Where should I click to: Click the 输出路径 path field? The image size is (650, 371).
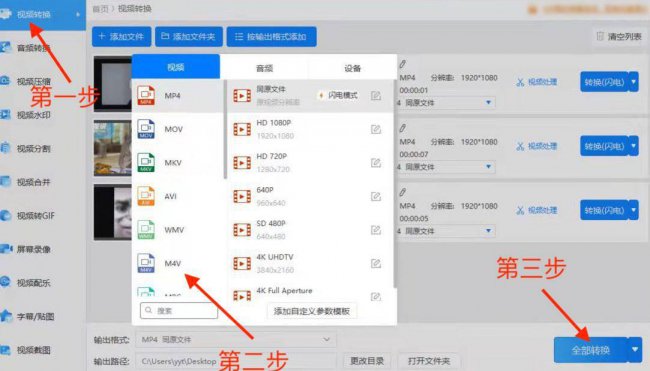236,361
